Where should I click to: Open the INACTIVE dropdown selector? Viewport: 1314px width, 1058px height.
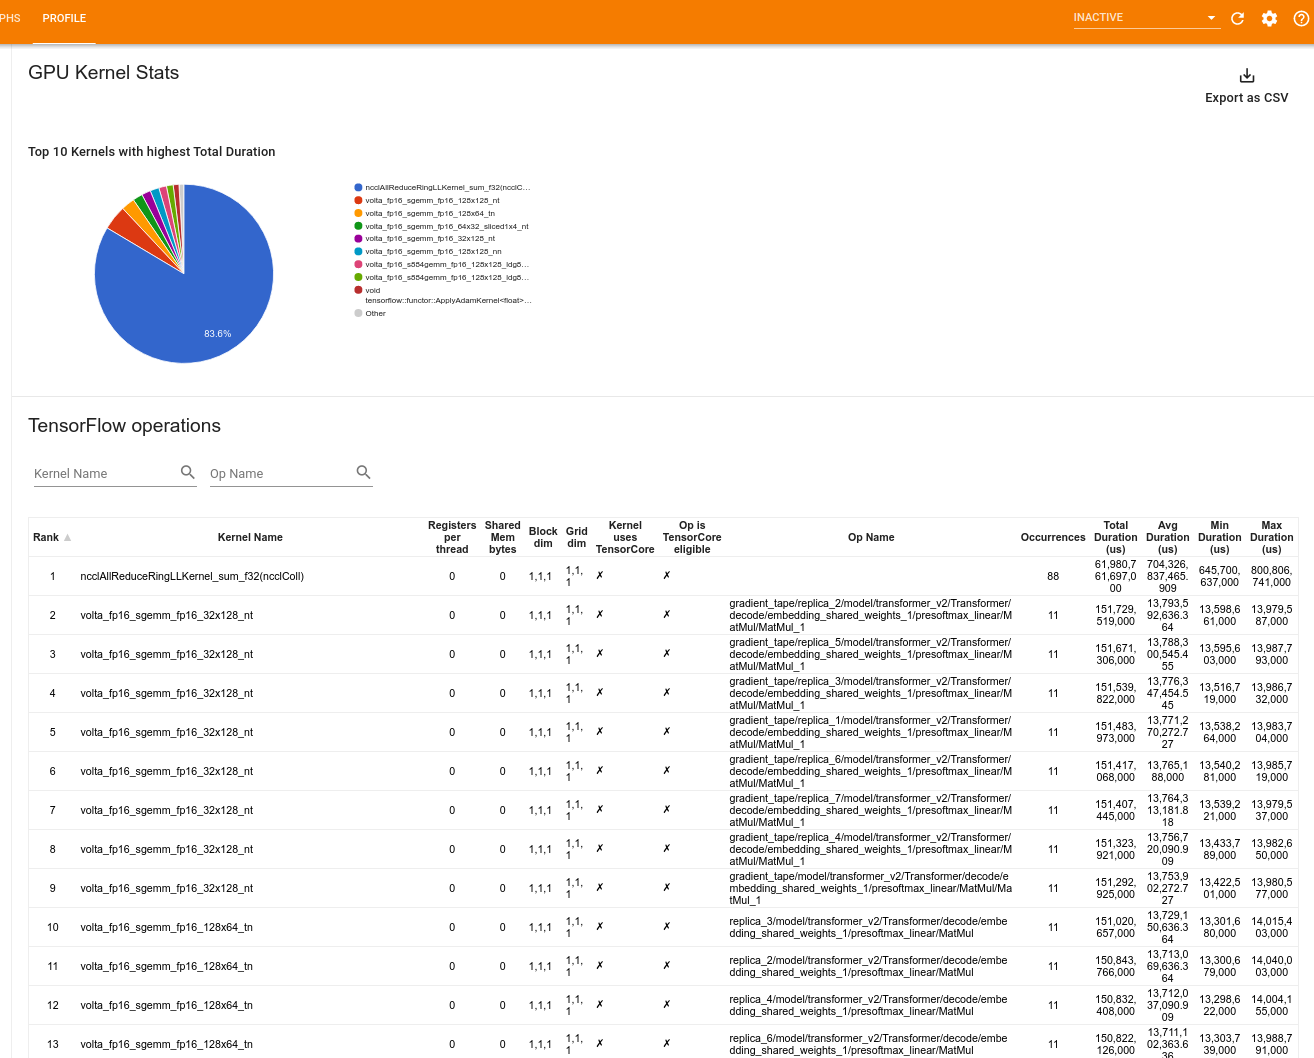1146,18
